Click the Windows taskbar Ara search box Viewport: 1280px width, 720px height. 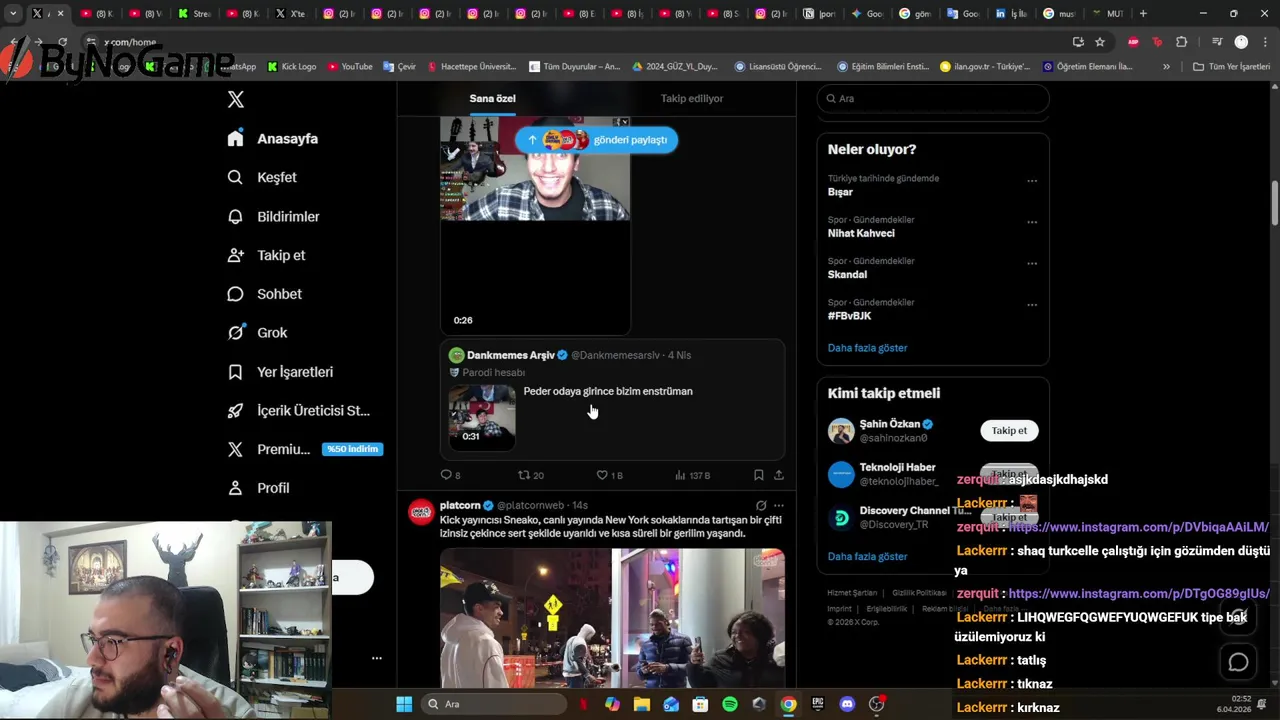coord(494,704)
